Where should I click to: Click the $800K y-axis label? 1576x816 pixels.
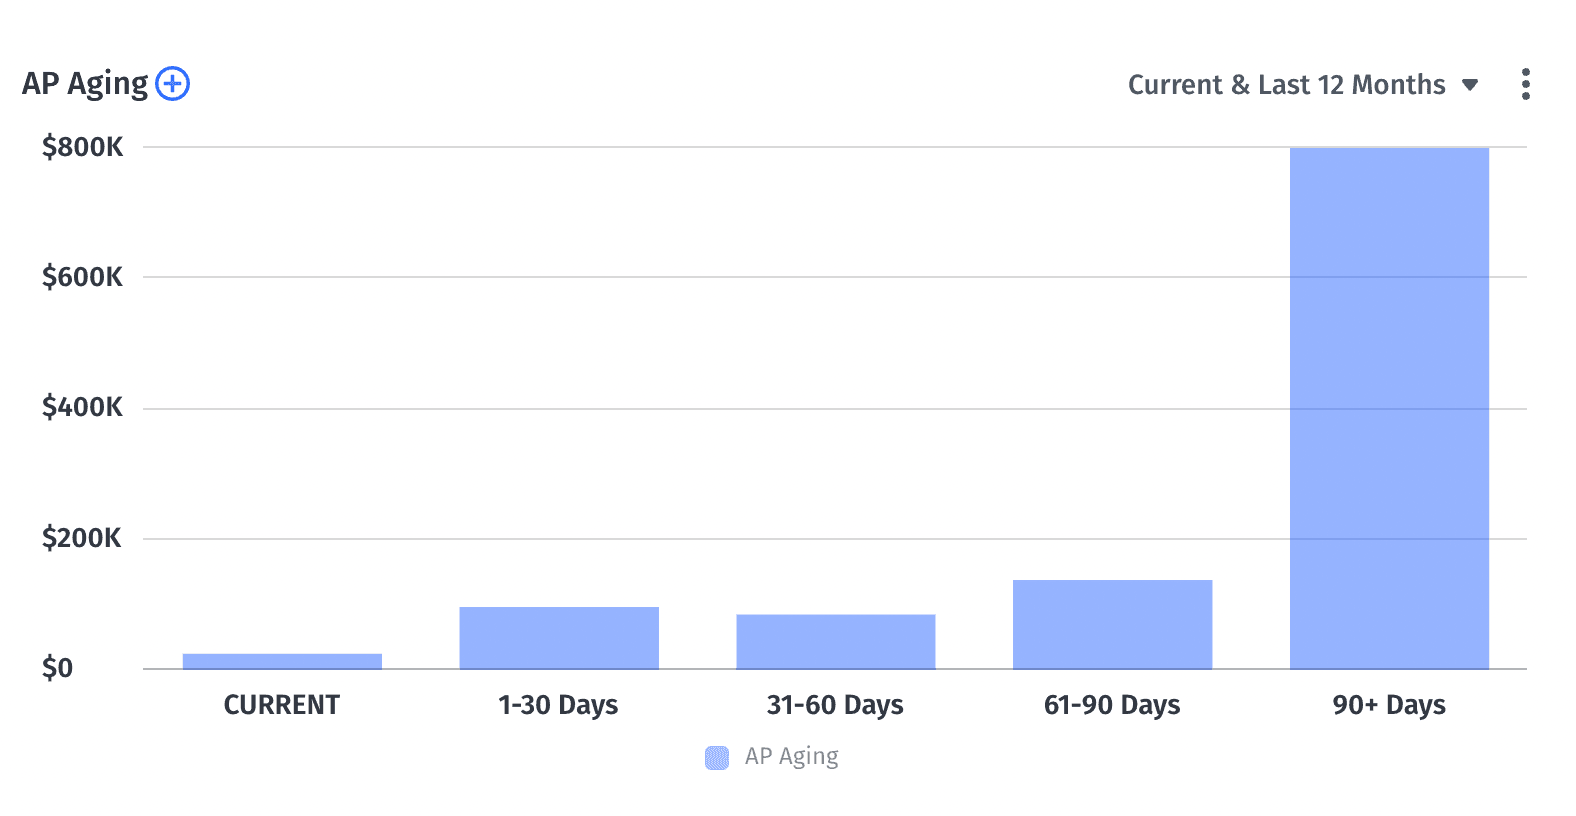pos(82,148)
